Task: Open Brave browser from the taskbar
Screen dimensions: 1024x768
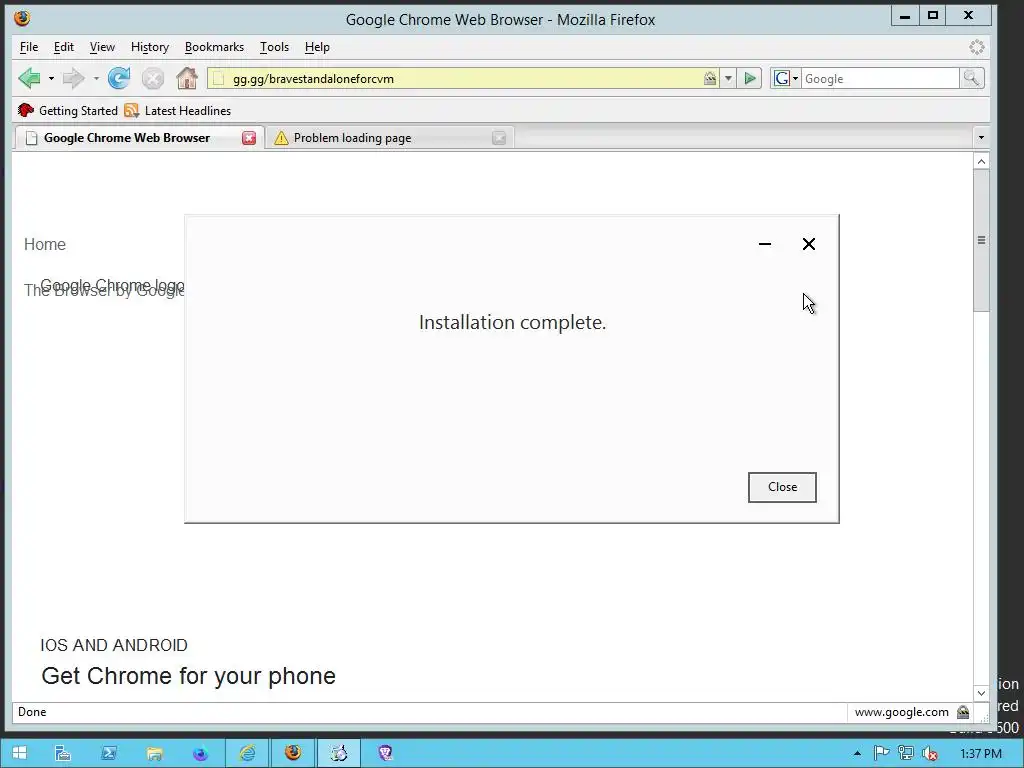Action: (x=385, y=754)
